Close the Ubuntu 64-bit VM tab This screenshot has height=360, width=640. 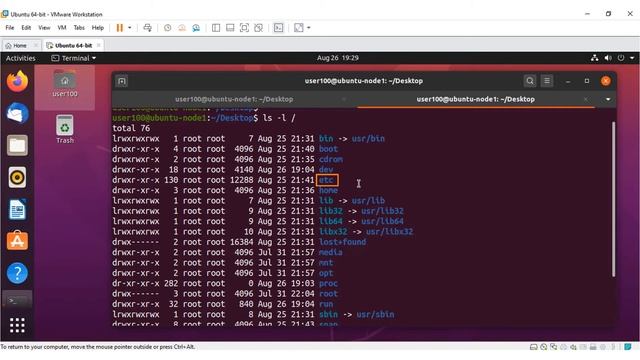pyautogui.click(x=98, y=45)
